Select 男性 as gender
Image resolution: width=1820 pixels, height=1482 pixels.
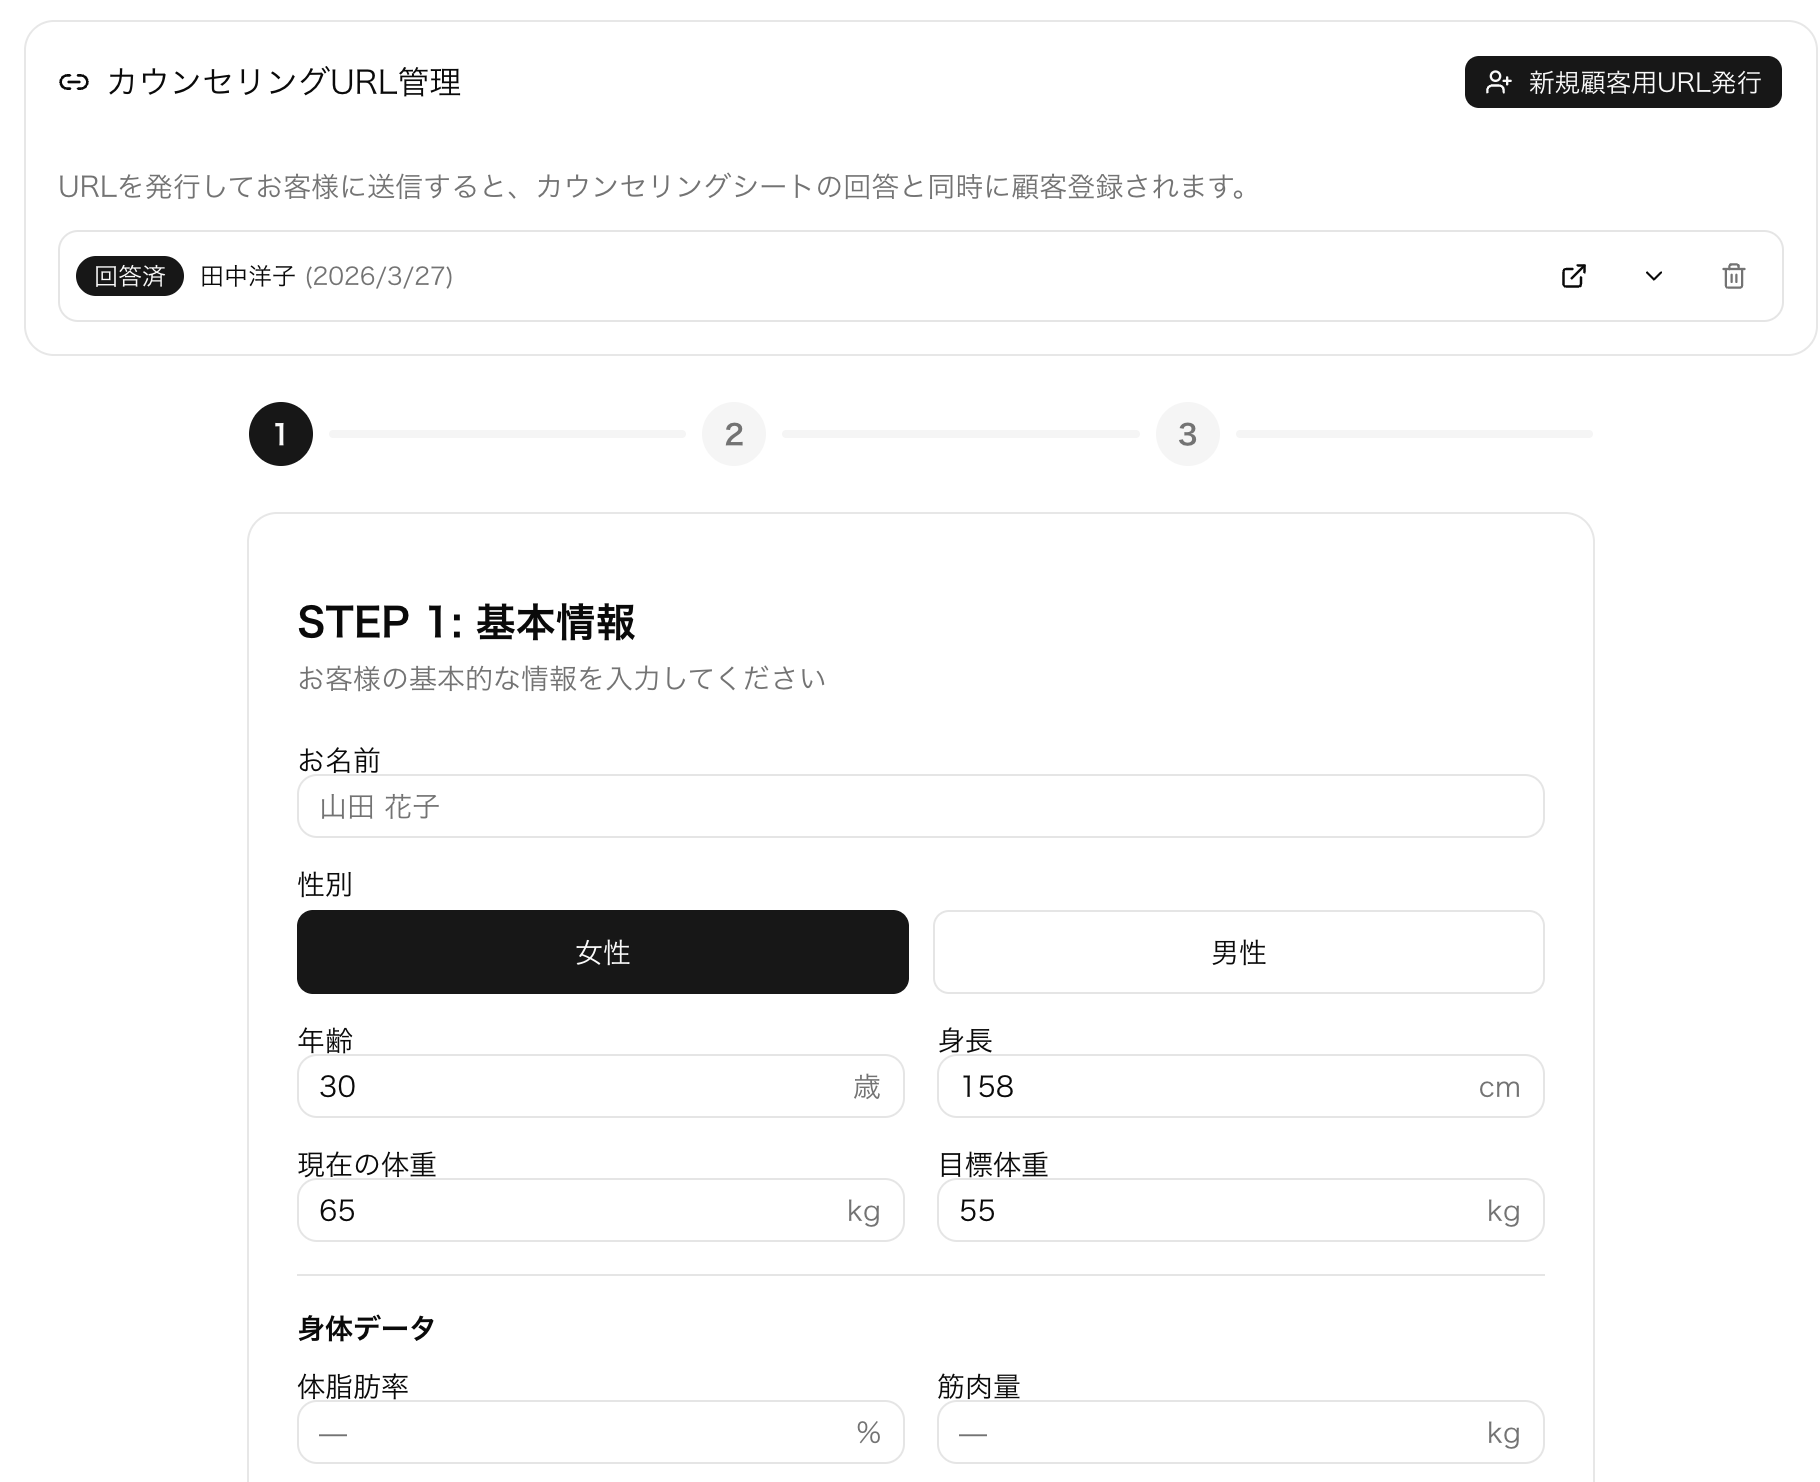(1238, 952)
